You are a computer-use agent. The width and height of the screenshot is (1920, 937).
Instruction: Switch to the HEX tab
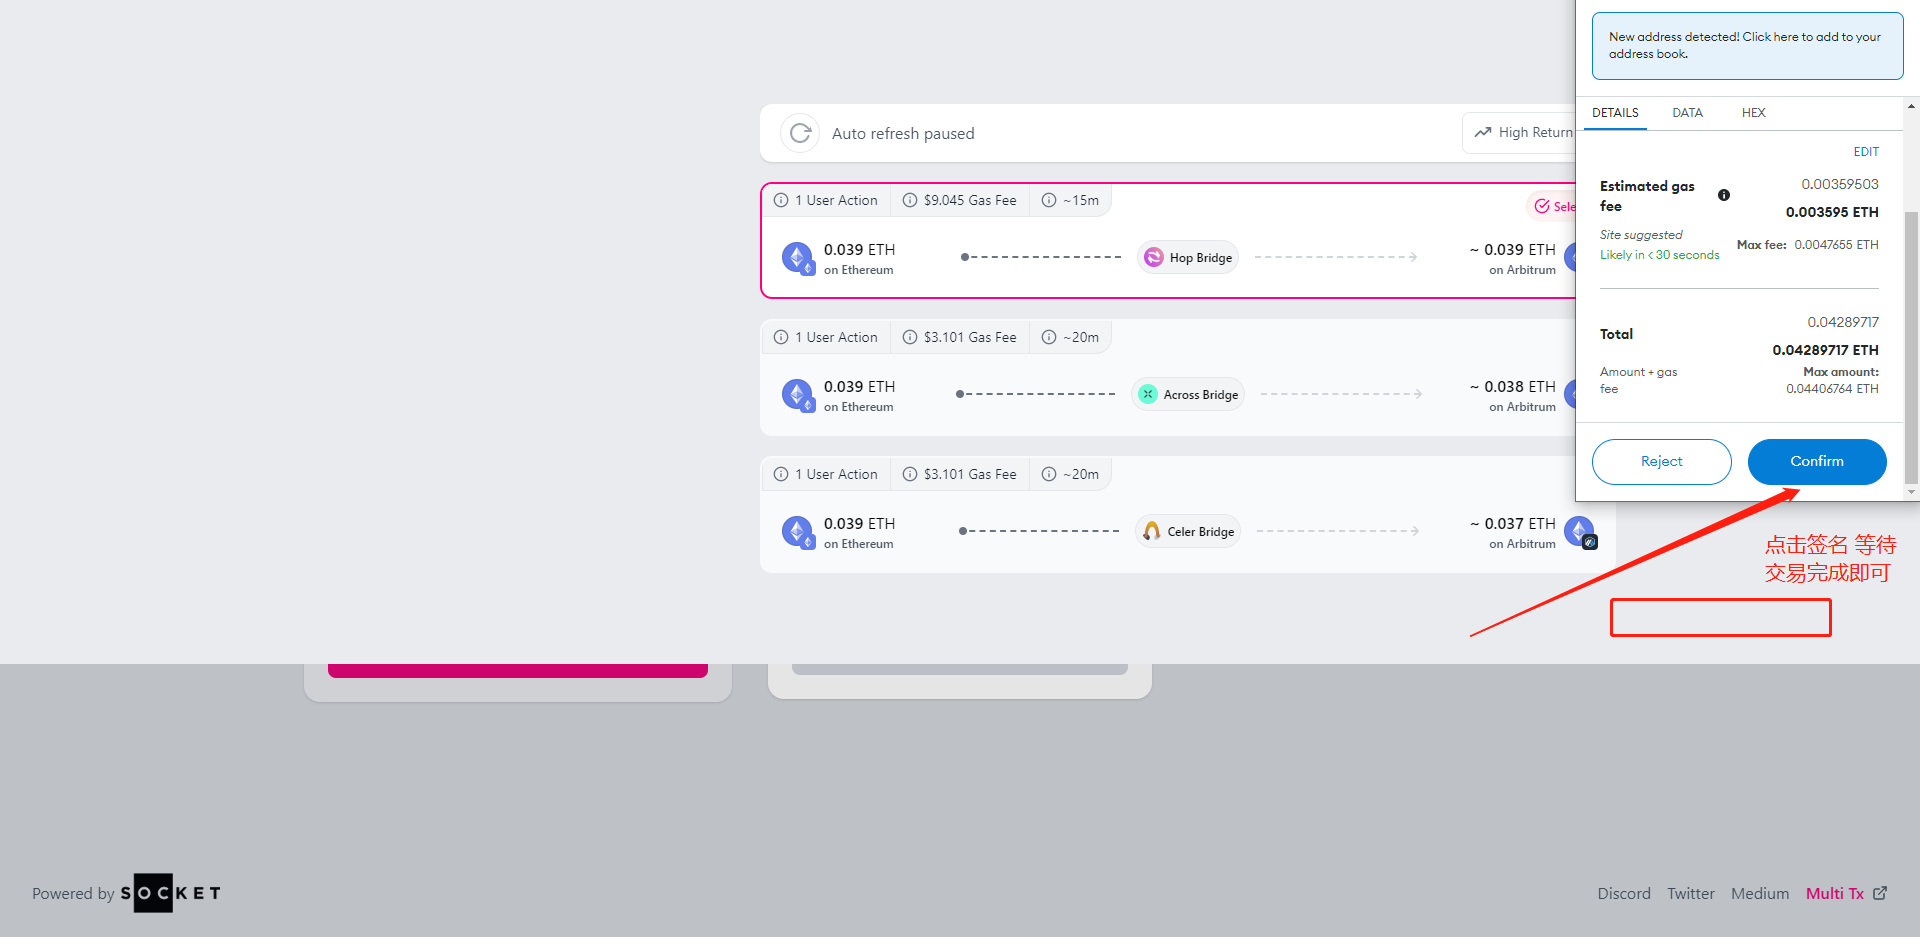coord(1753,113)
